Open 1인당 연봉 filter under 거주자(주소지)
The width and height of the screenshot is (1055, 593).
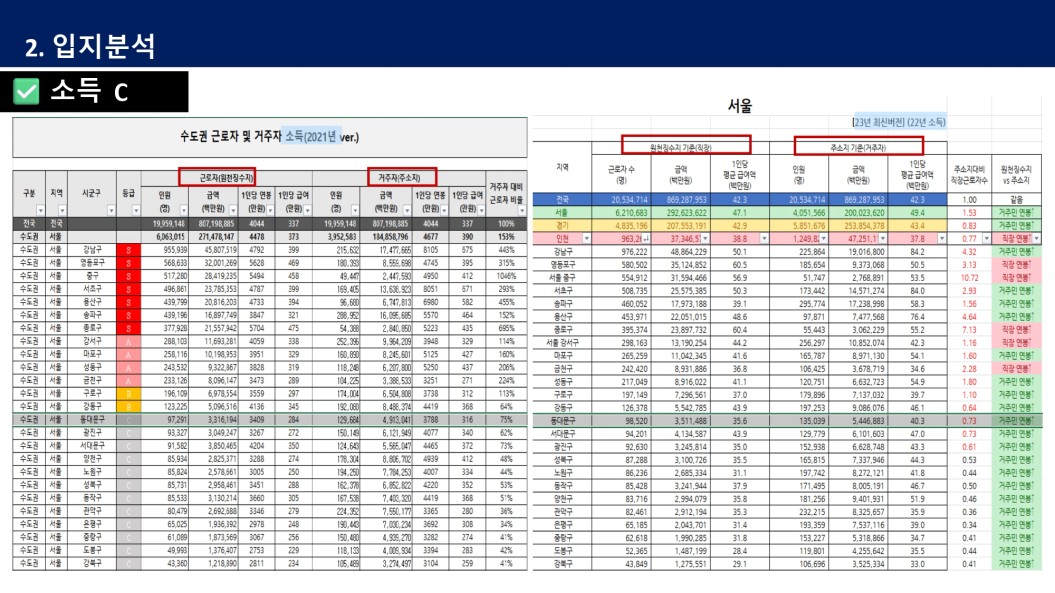coord(443,211)
